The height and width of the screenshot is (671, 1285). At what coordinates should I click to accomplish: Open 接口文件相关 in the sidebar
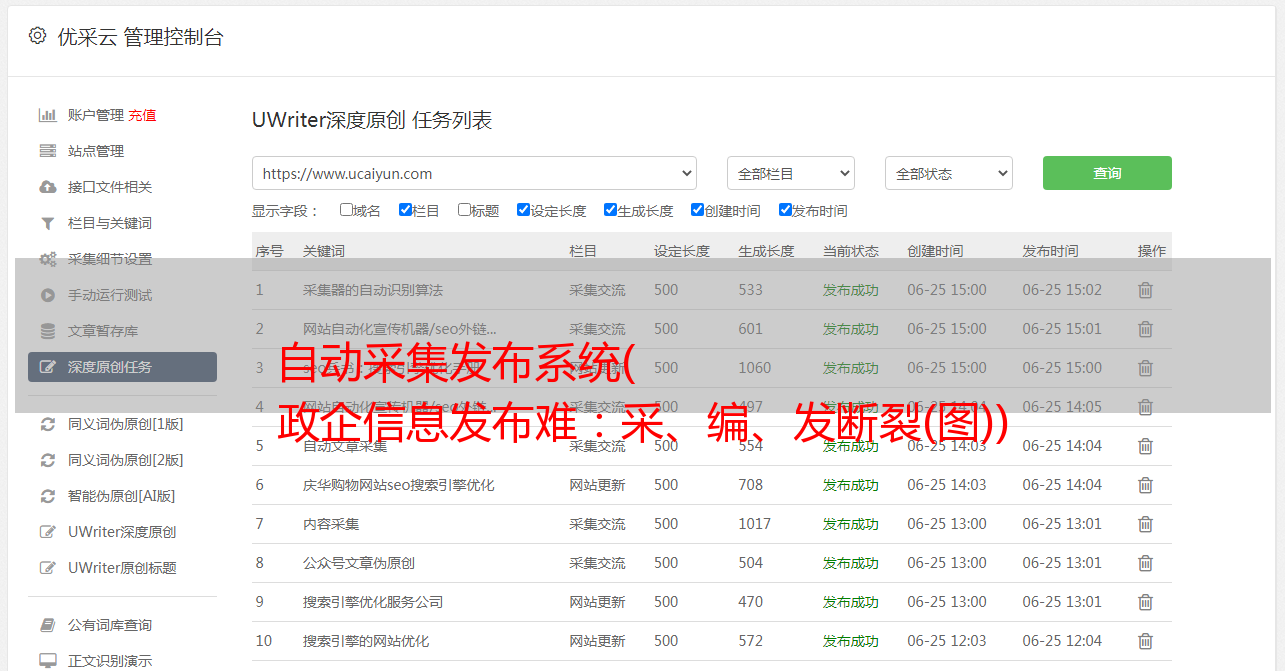[x=110, y=187]
